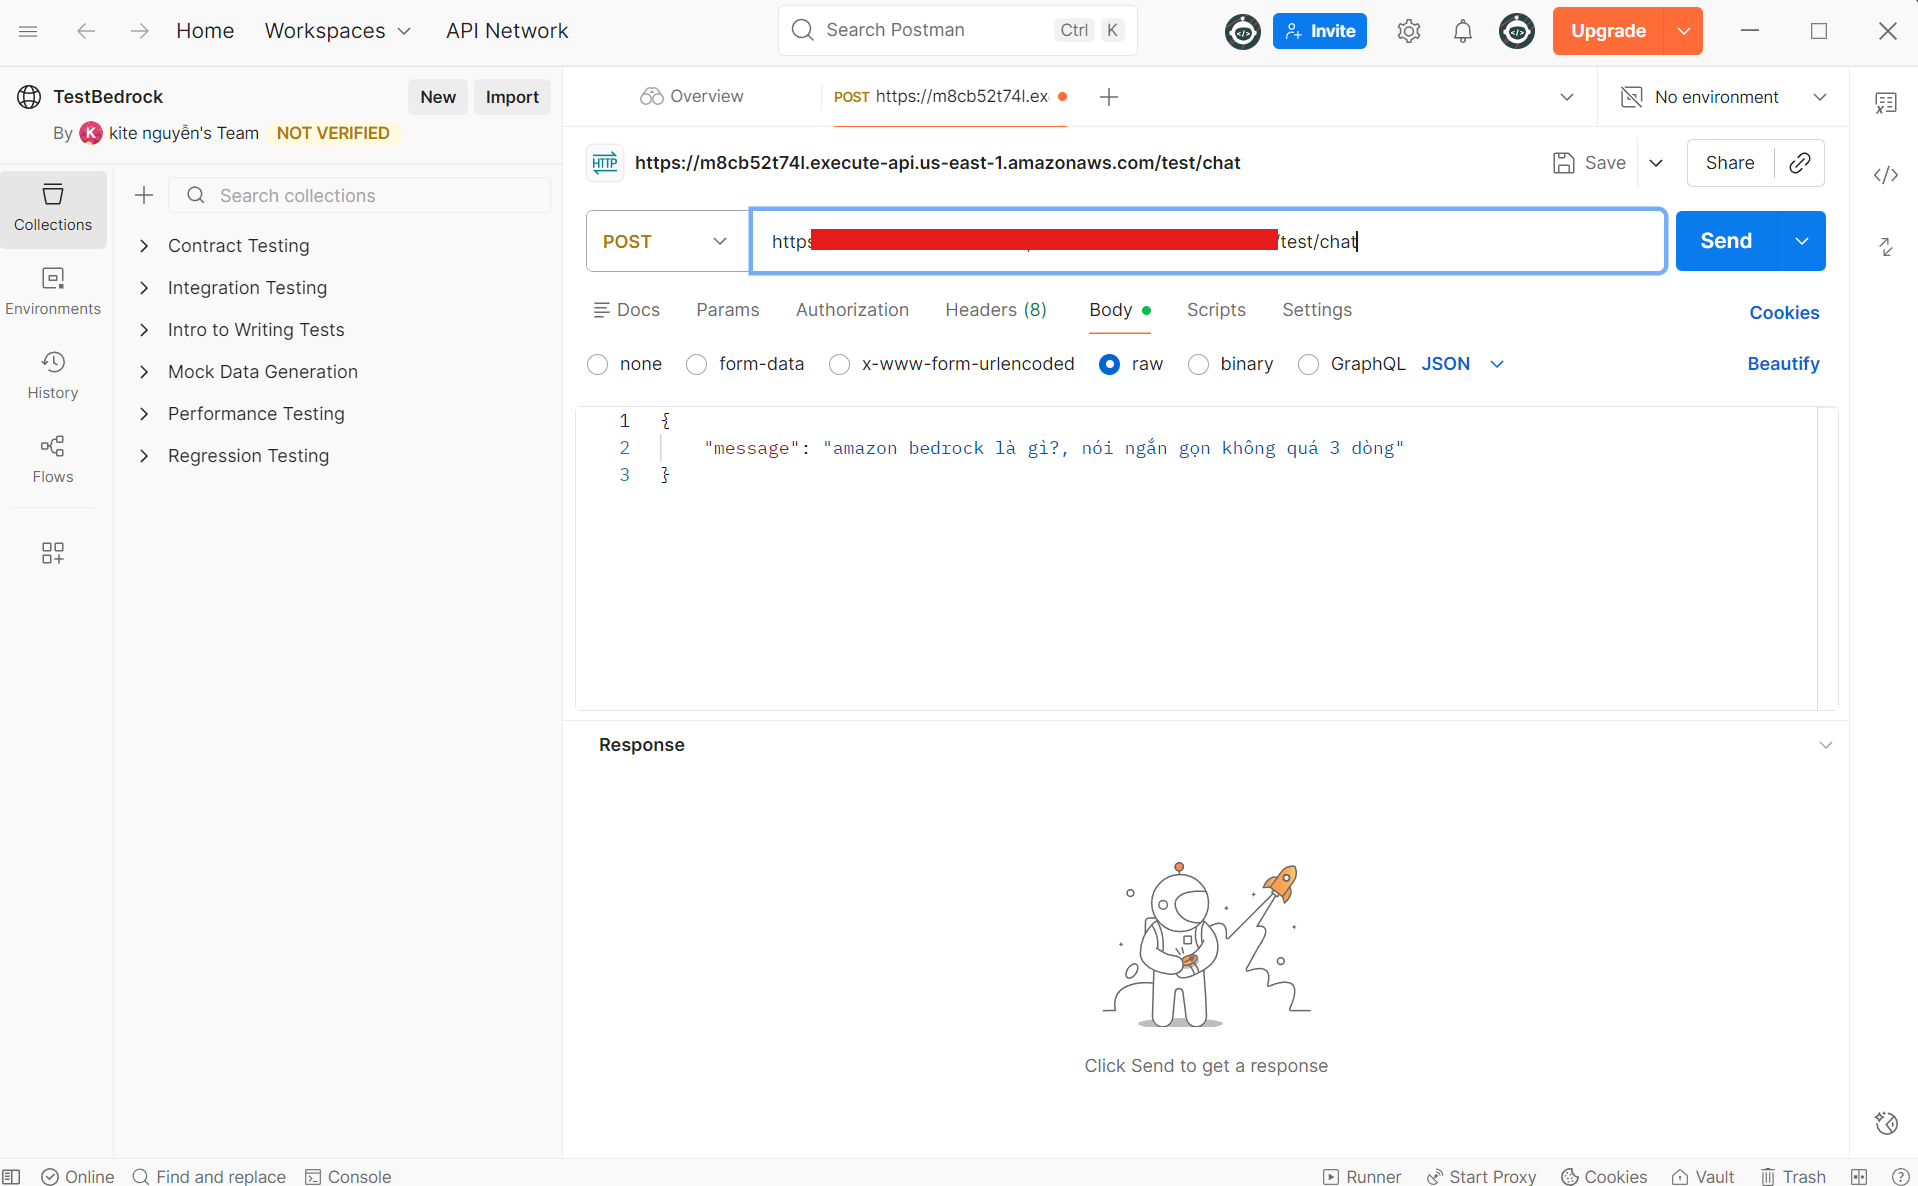Open the Environments sidebar panel
This screenshot has width=1918, height=1186.
click(x=53, y=291)
